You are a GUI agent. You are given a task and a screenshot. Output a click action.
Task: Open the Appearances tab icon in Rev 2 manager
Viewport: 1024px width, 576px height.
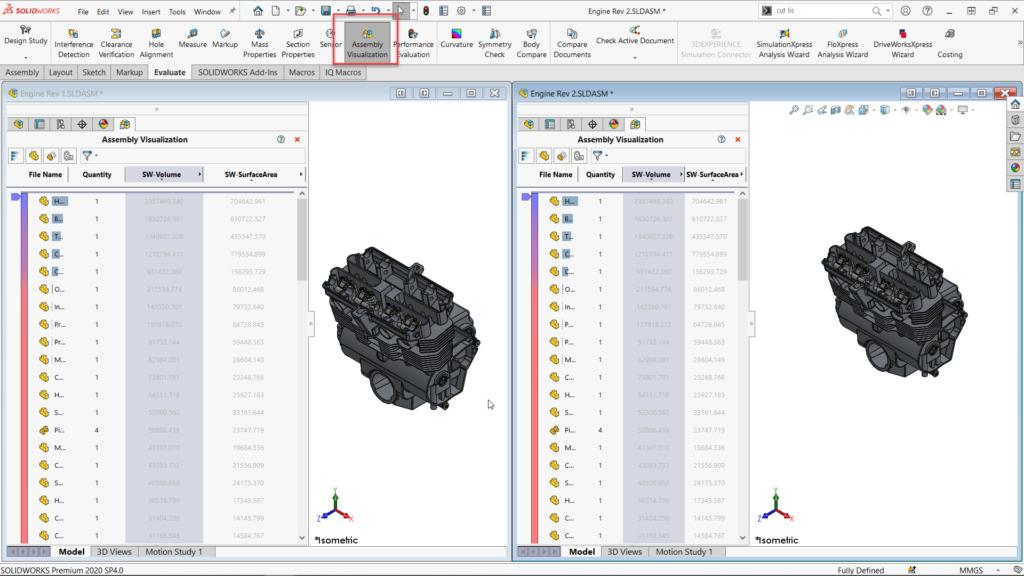613,124
